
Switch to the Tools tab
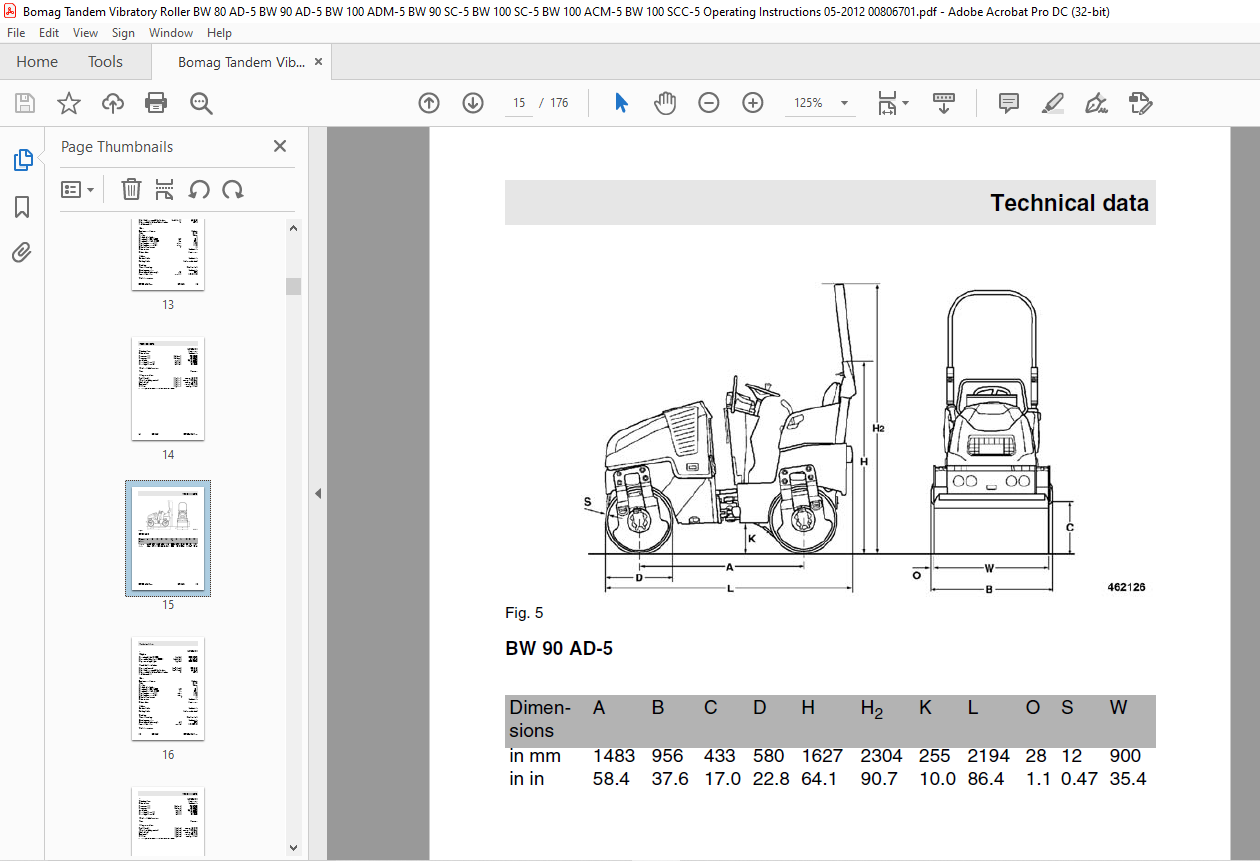(x=105, y=62)
